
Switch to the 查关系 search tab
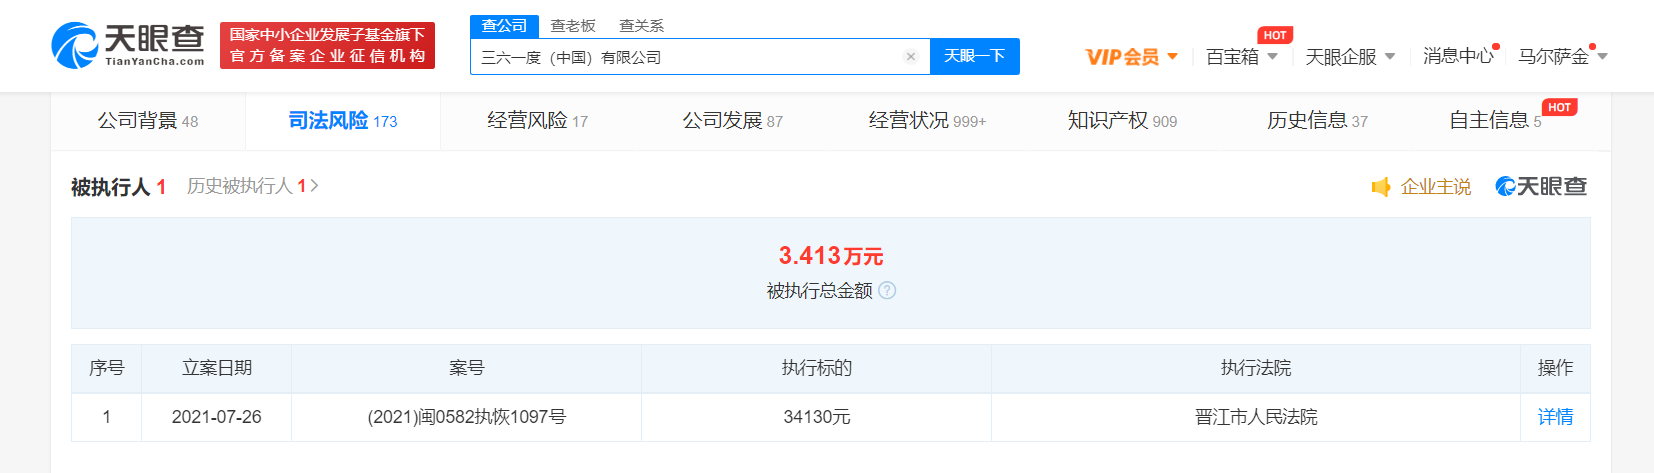point(642,26)
